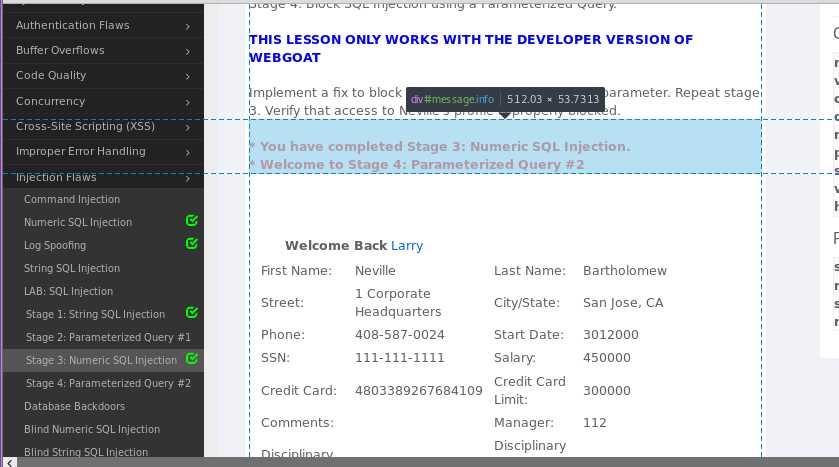Open Command Injection lesson
The width and height of the screenshot is (839, 467).
(x=72, y=199)
